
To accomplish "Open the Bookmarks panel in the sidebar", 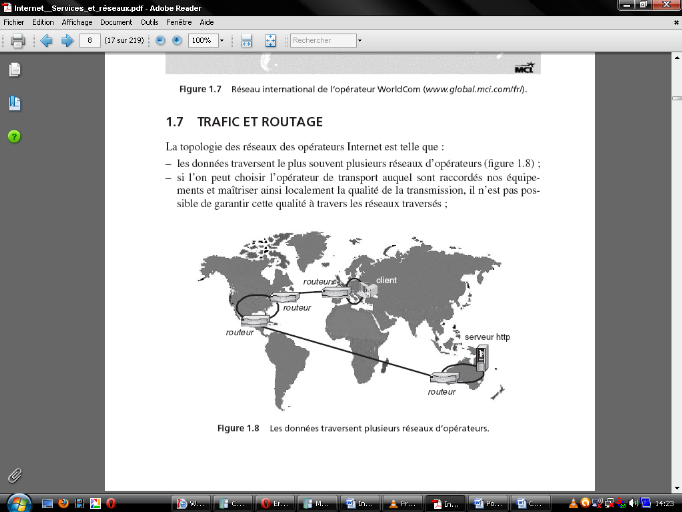I will [14, 103].
